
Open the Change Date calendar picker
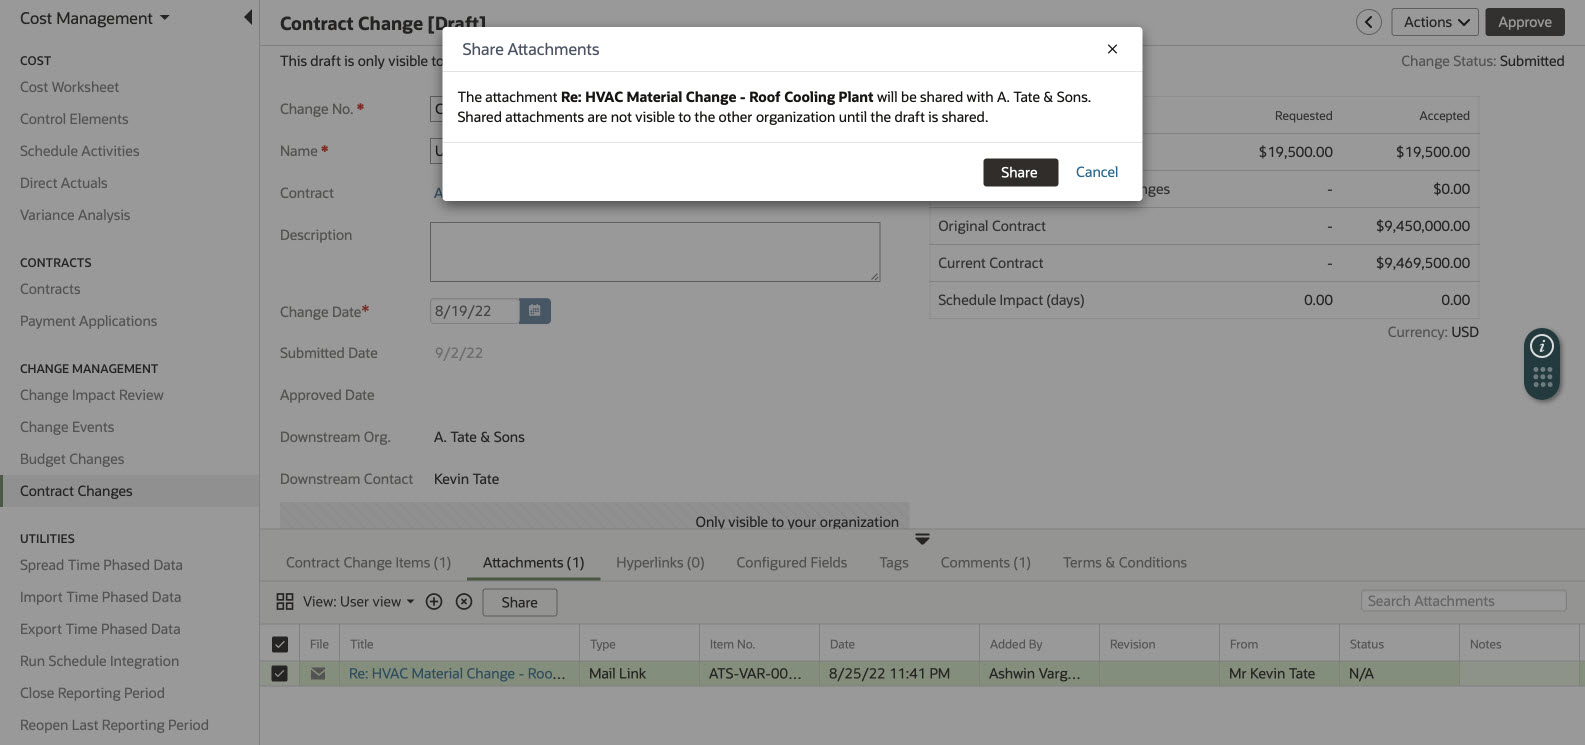535,311
